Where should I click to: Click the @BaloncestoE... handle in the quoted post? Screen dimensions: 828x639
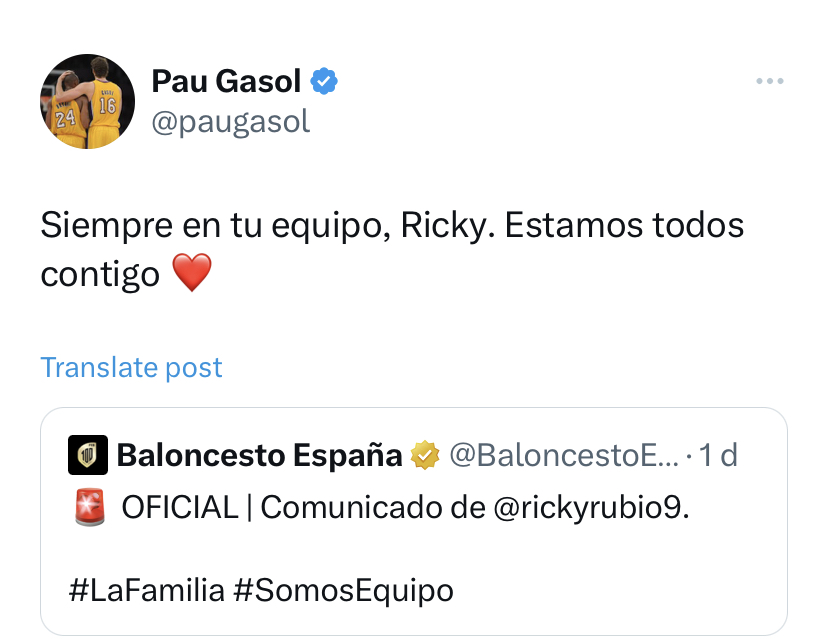[564, 456]
